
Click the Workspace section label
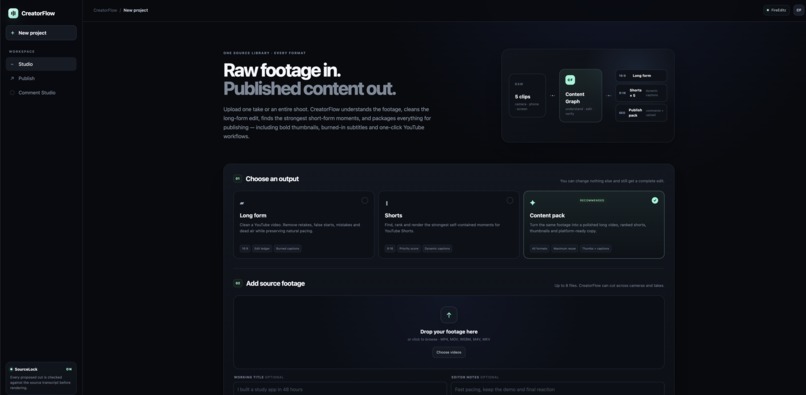22,51
